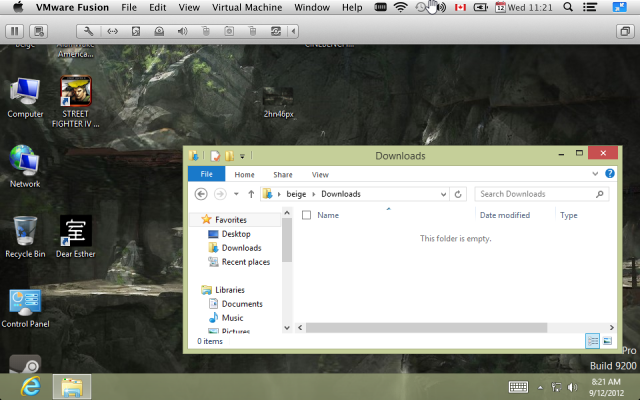Open the View ribbon tab
This screenshot has width=640, height=400.
tap(320, 175)
